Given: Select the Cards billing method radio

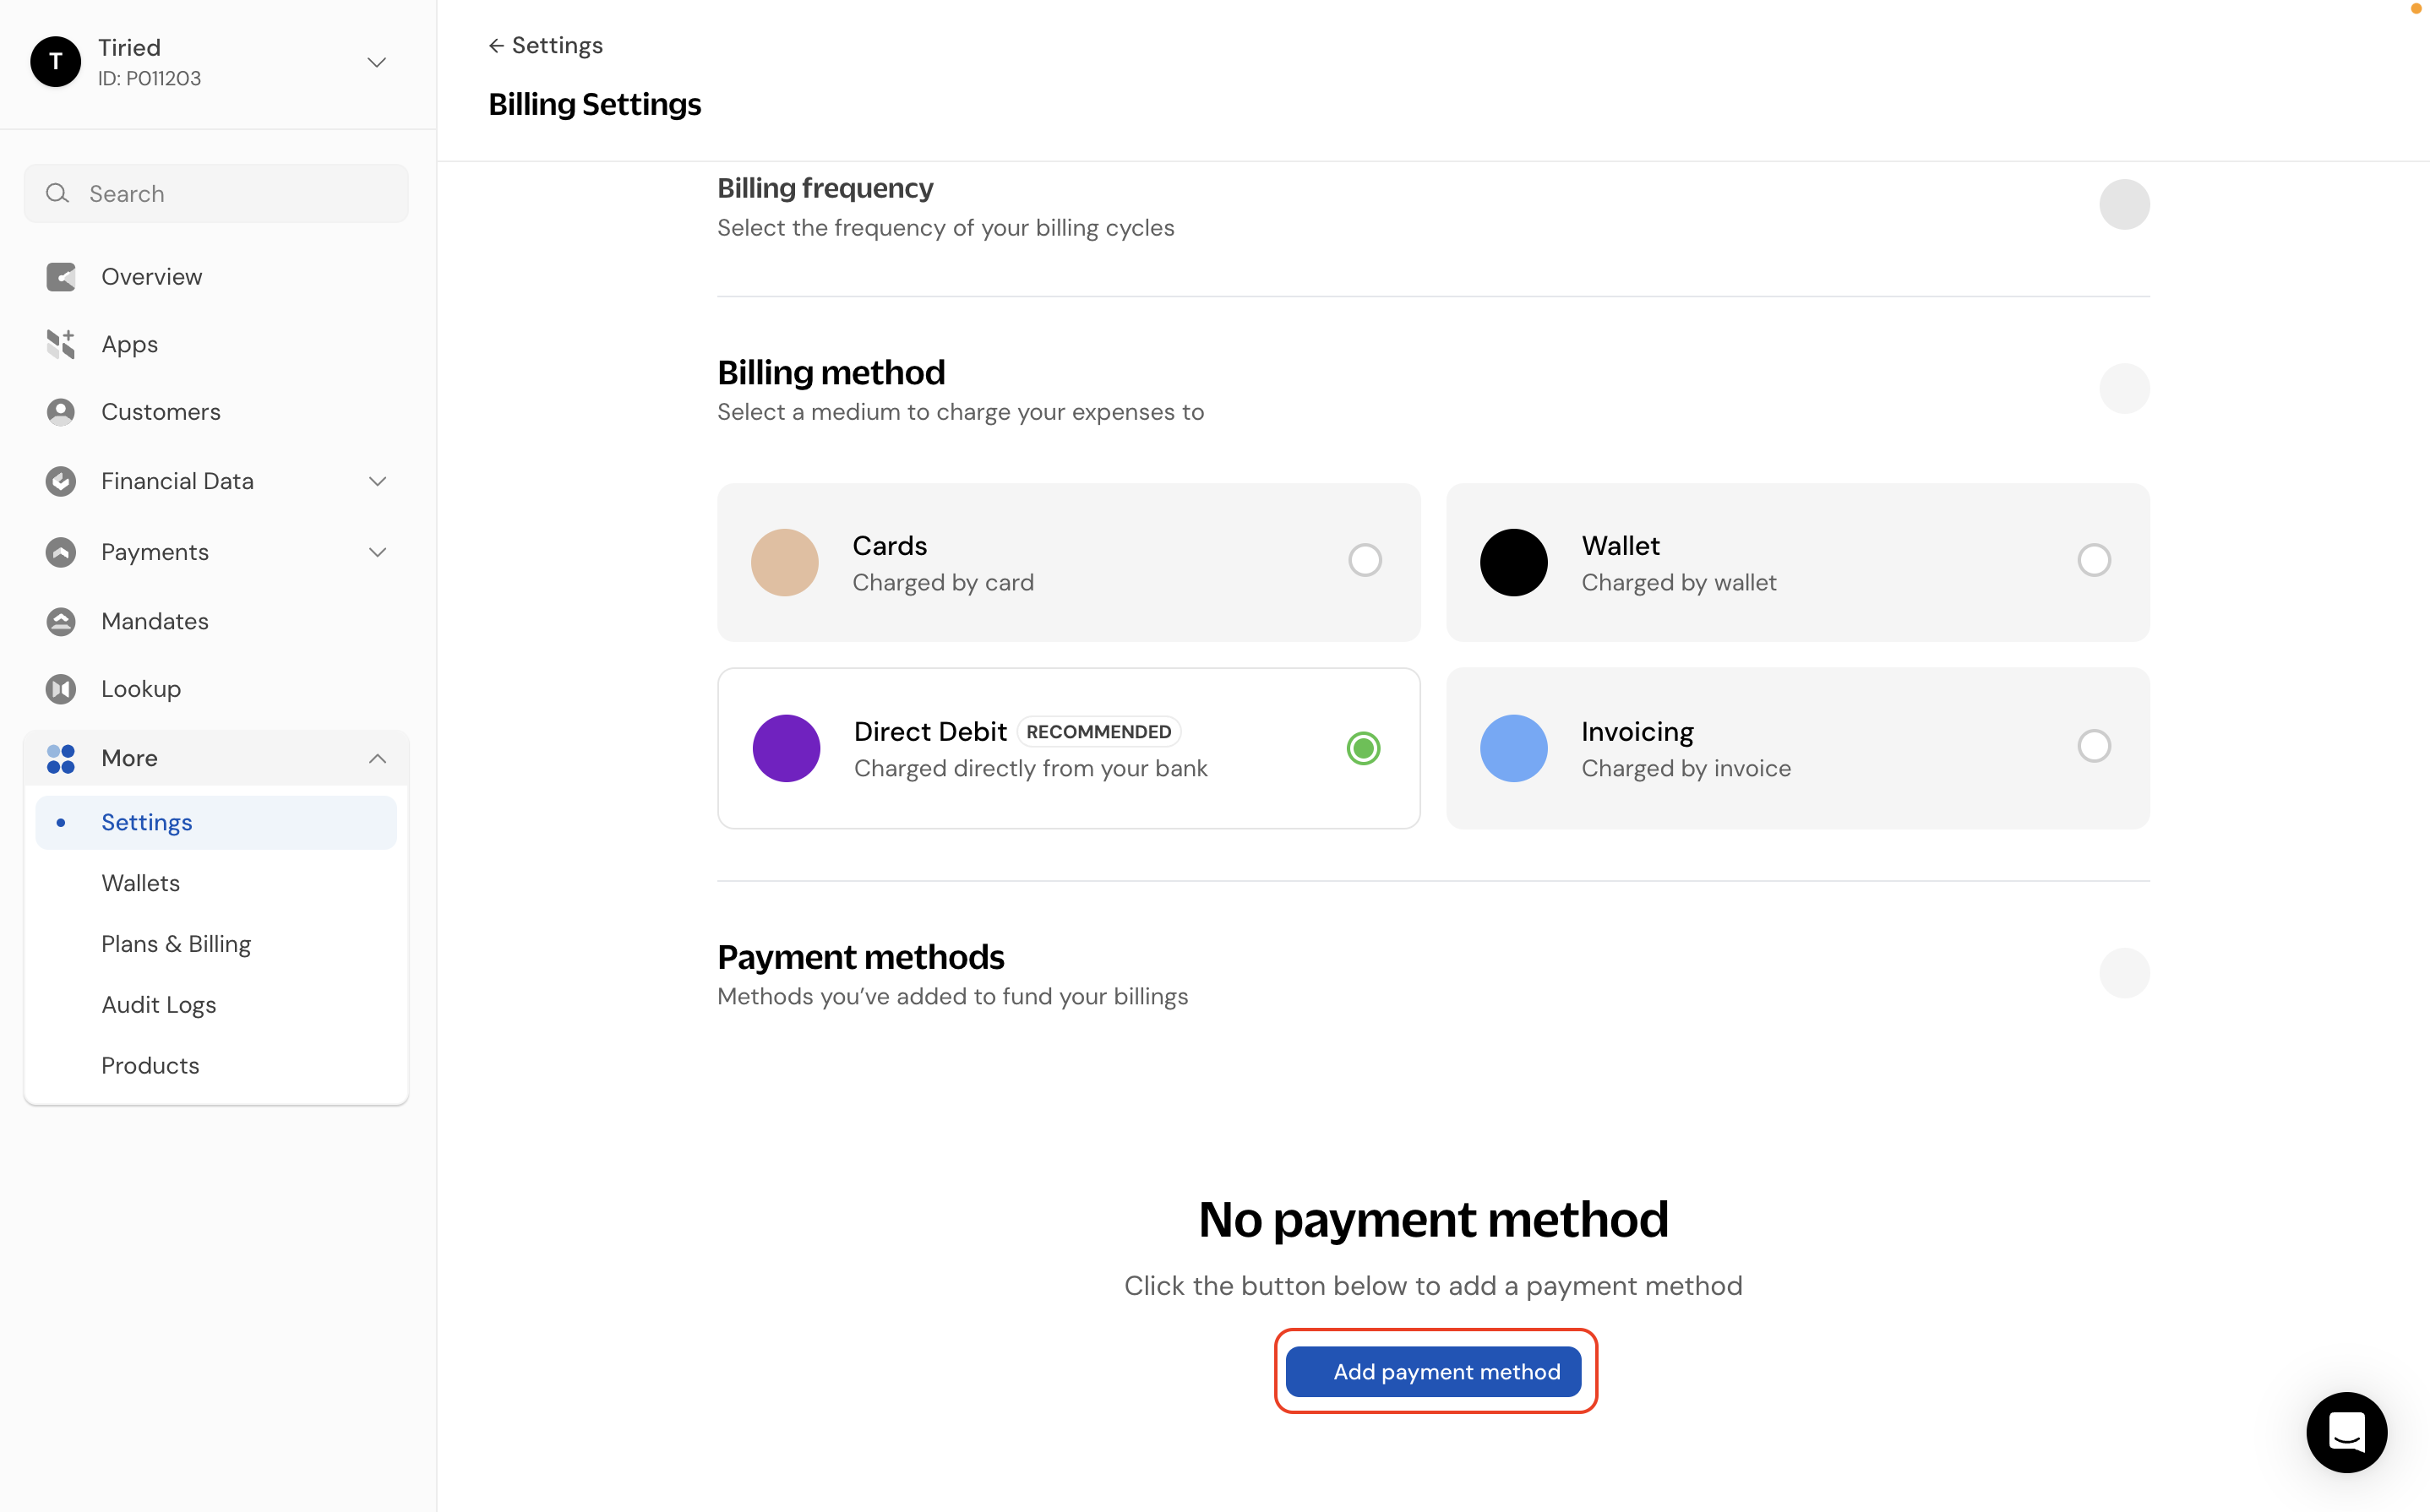Looking at the screenshot, I should 1365,560.
